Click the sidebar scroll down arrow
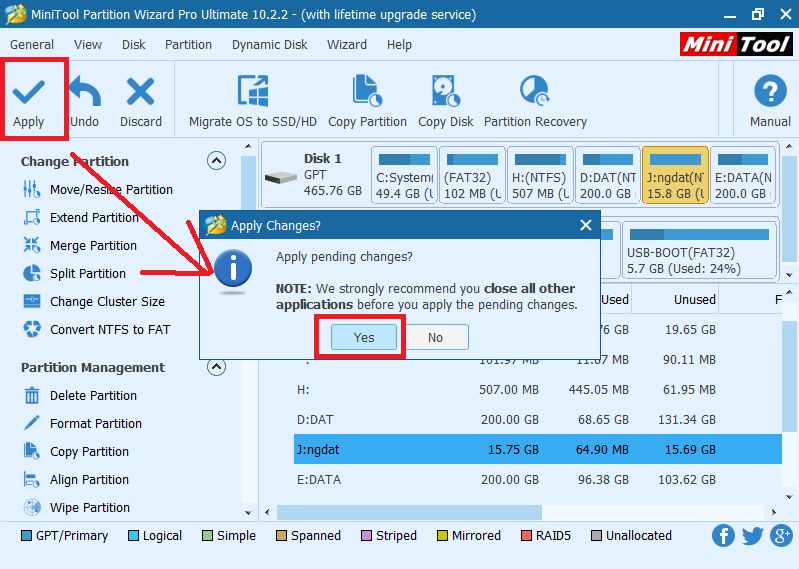The height and width of the screenshot is (569, 799). 248,512
